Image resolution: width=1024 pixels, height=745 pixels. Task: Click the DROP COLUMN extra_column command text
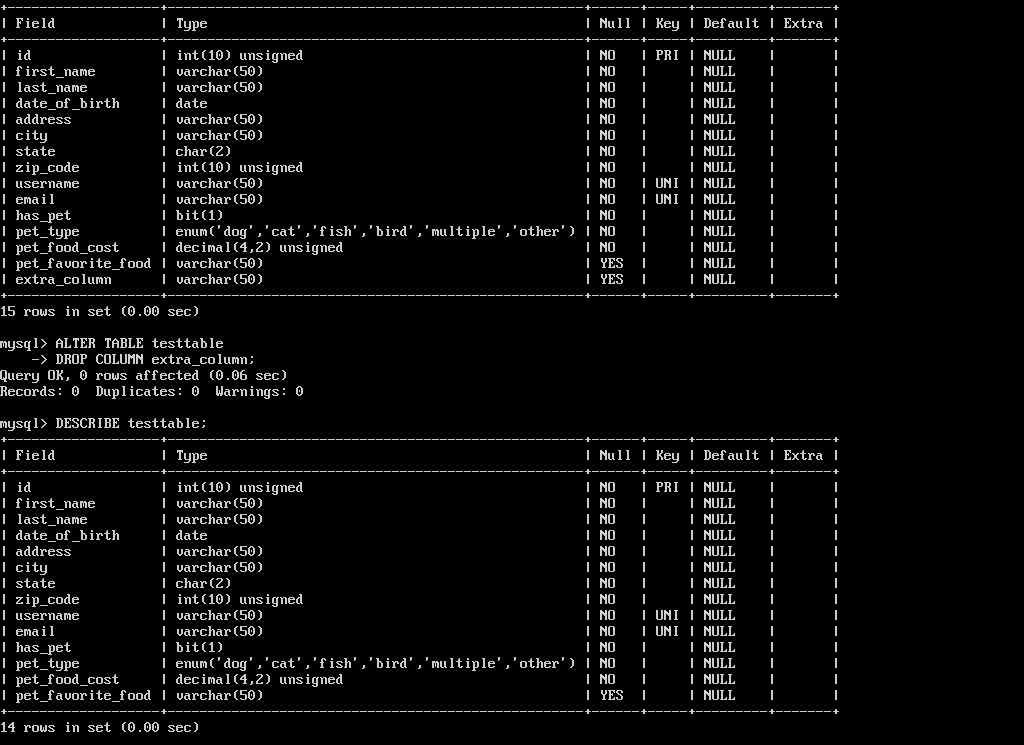coord(155,360)
